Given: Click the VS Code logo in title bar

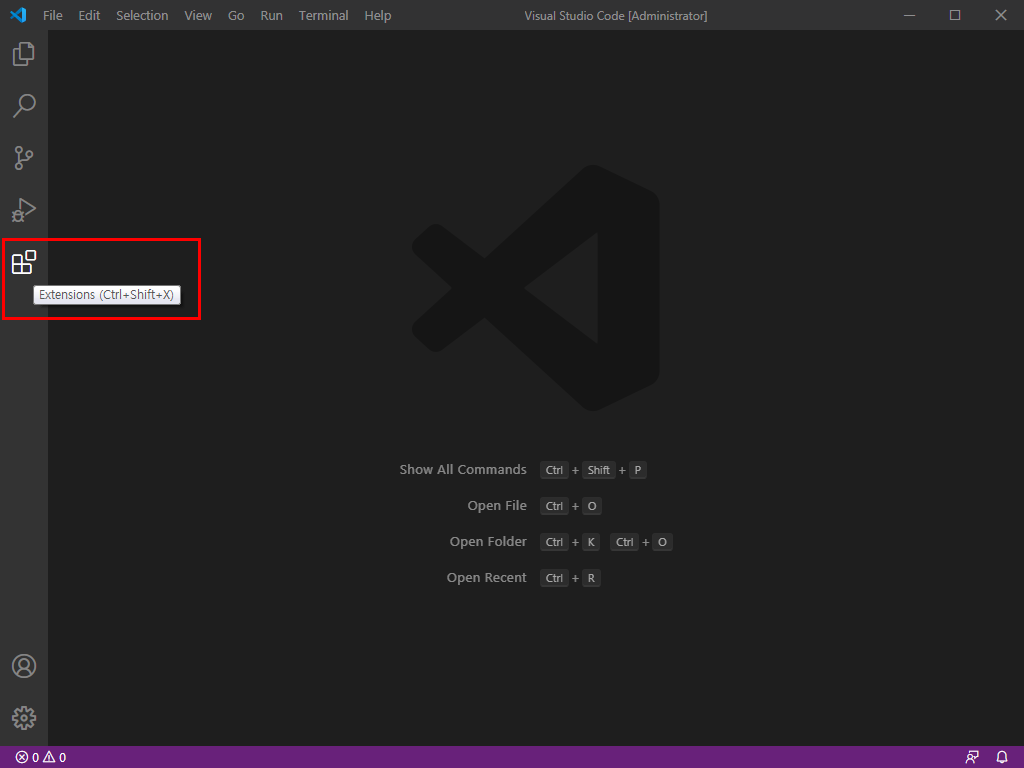Looking at the screenshot, I should [x=18, y=15].
